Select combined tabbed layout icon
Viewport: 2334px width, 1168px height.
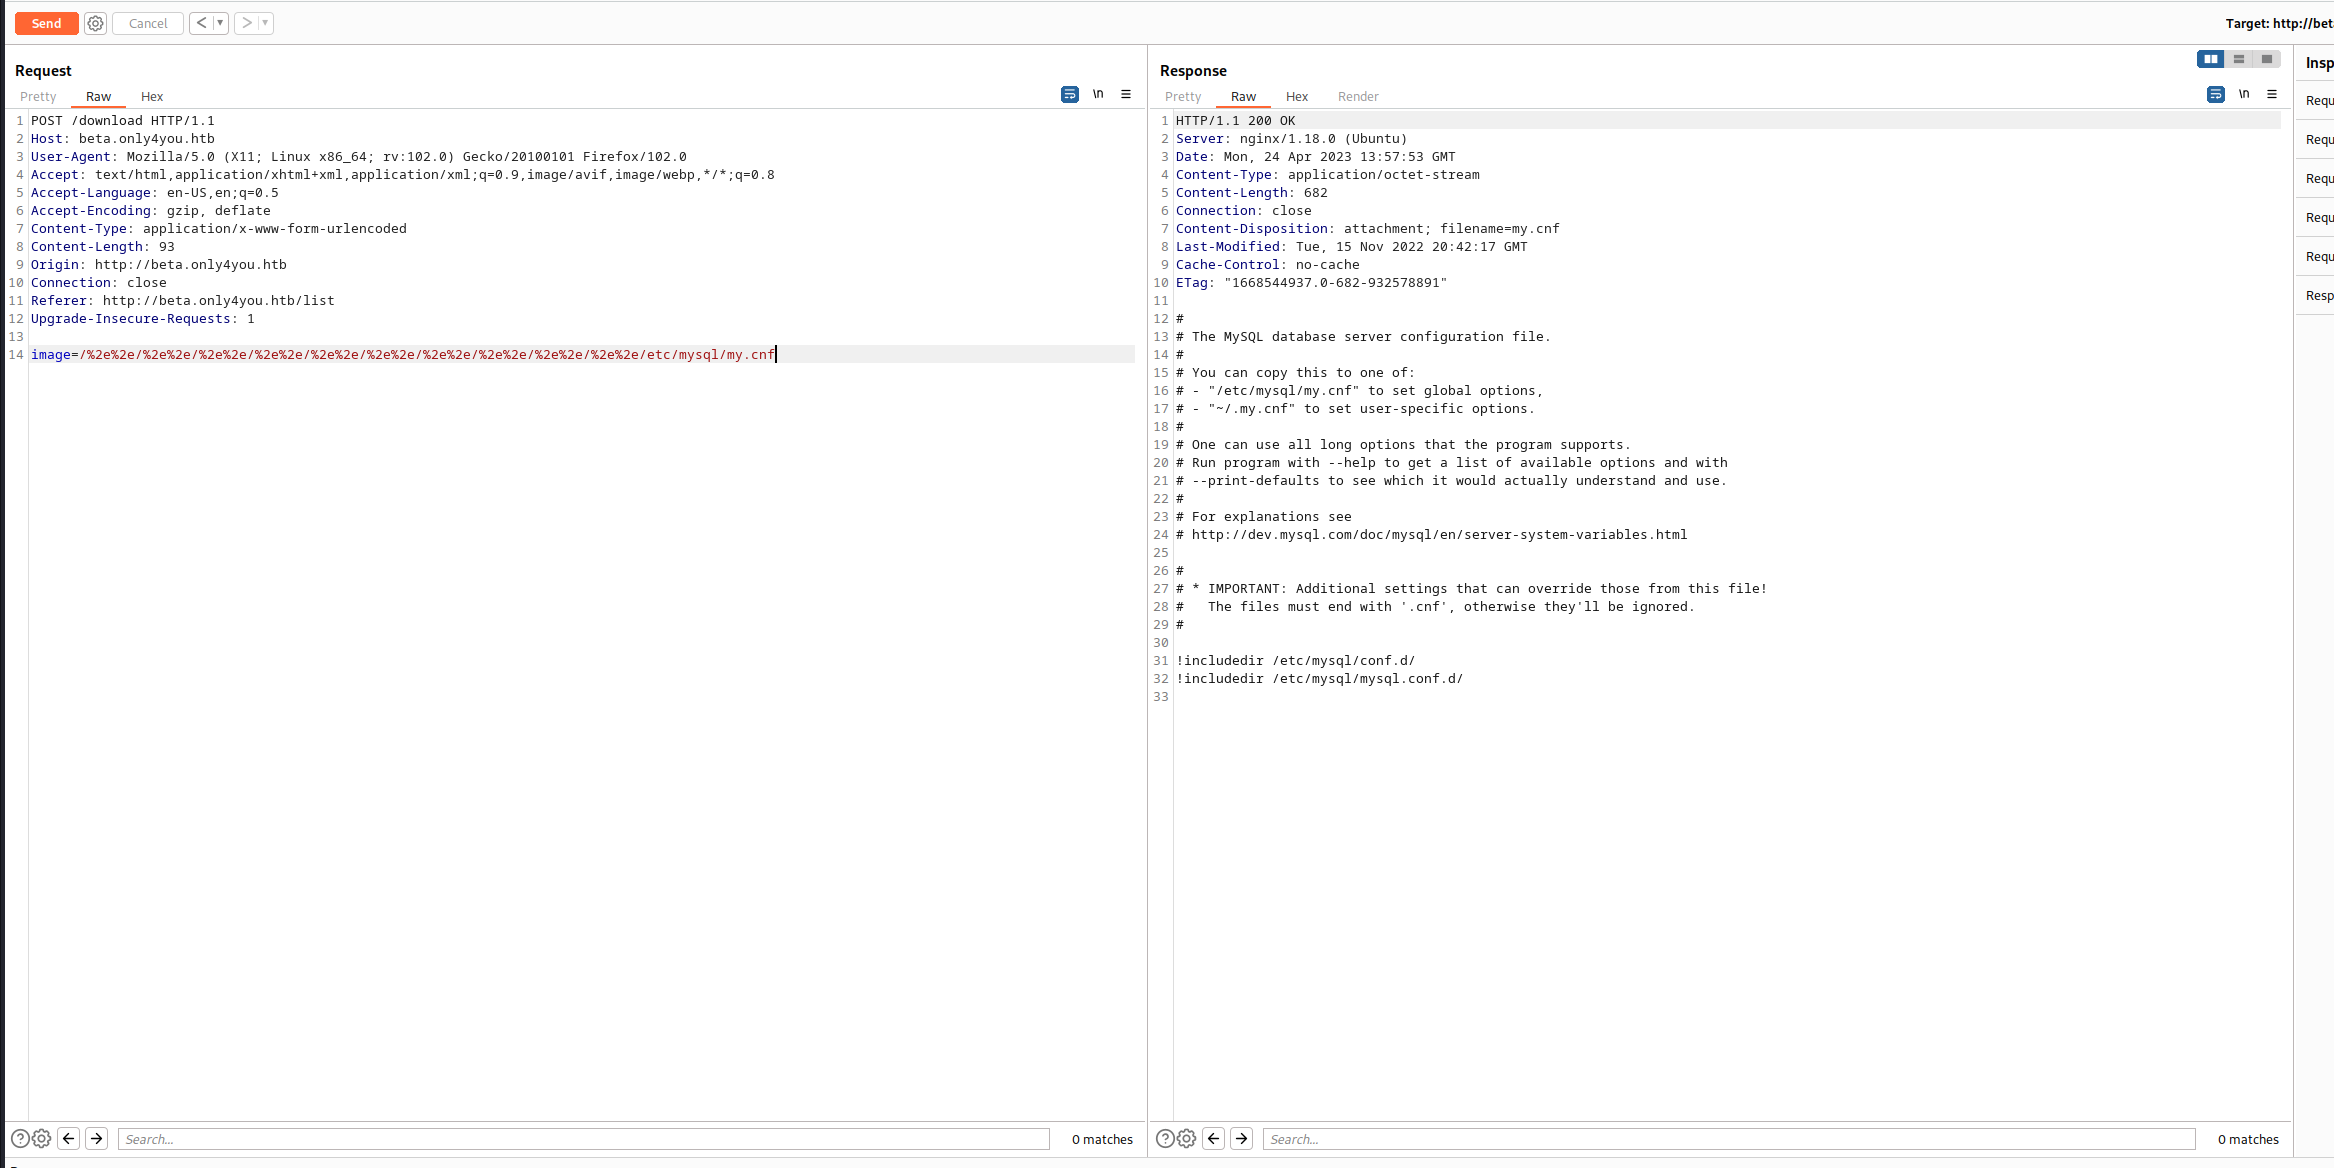click(2267, 59)
